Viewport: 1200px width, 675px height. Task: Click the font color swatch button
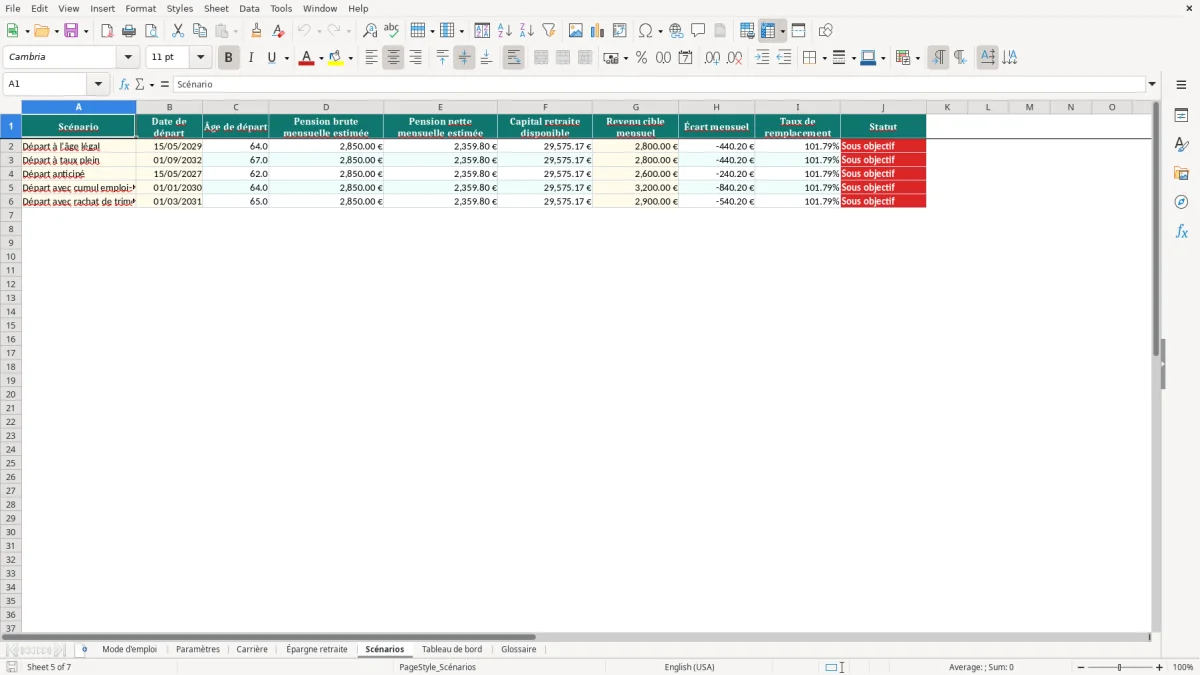click(306, 58)
